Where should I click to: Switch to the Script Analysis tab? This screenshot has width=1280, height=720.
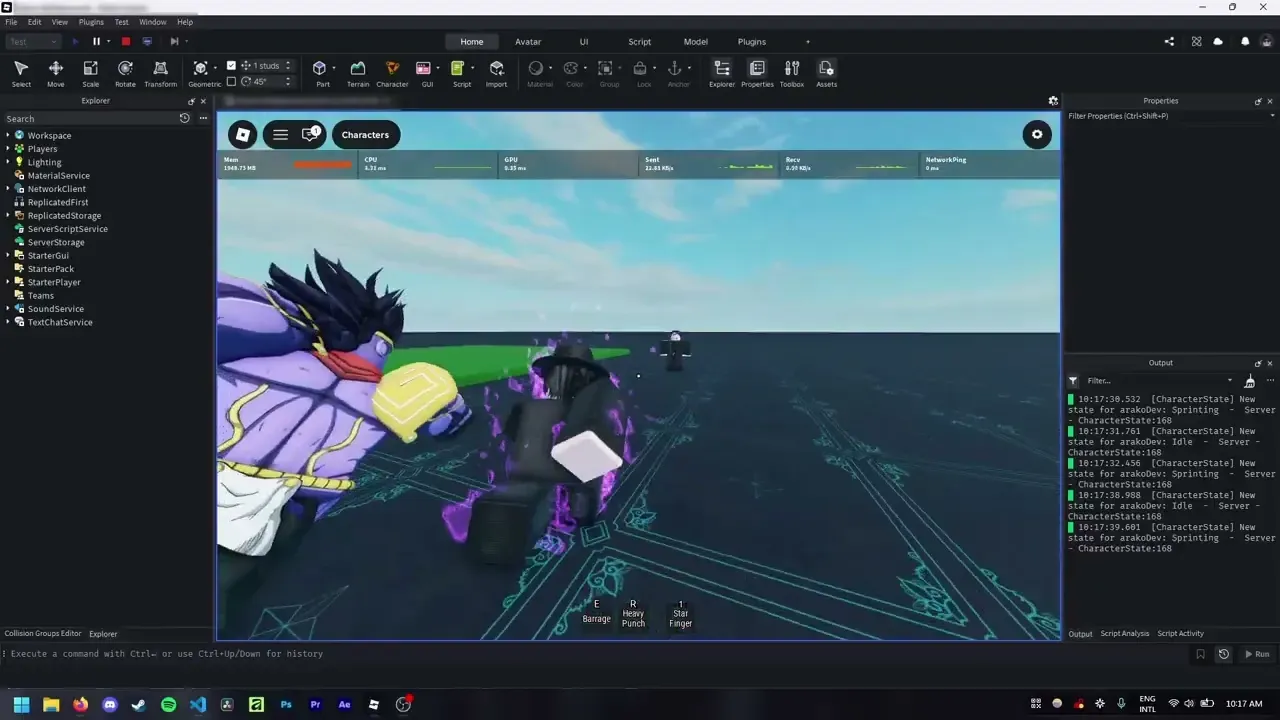[x=1125, y=634]
